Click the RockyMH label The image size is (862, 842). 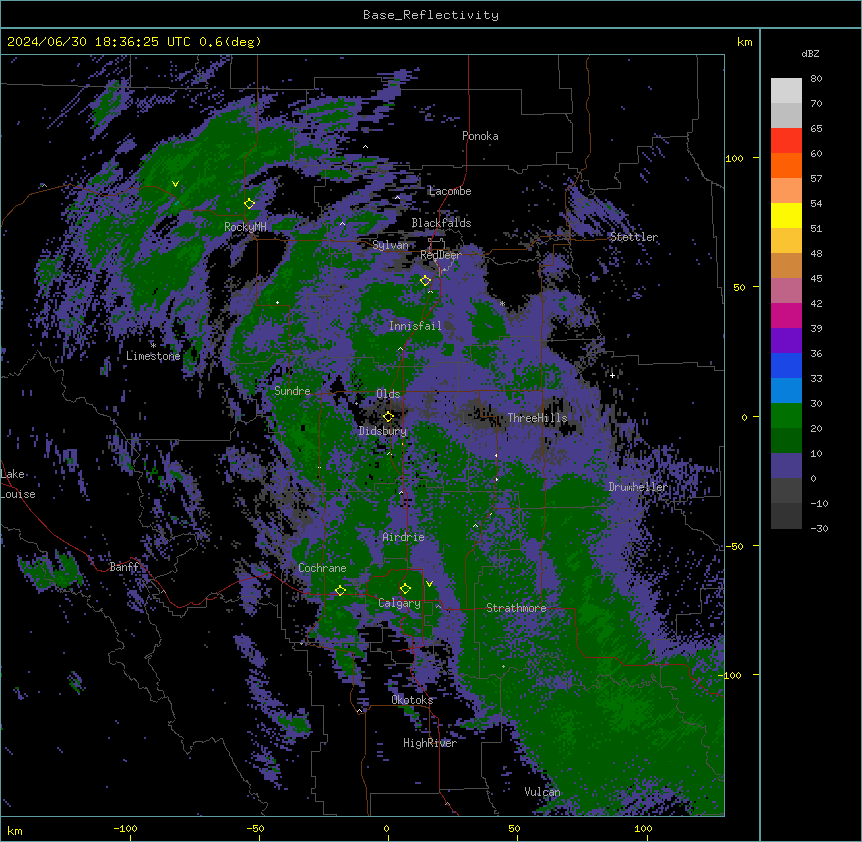point(245,227)
